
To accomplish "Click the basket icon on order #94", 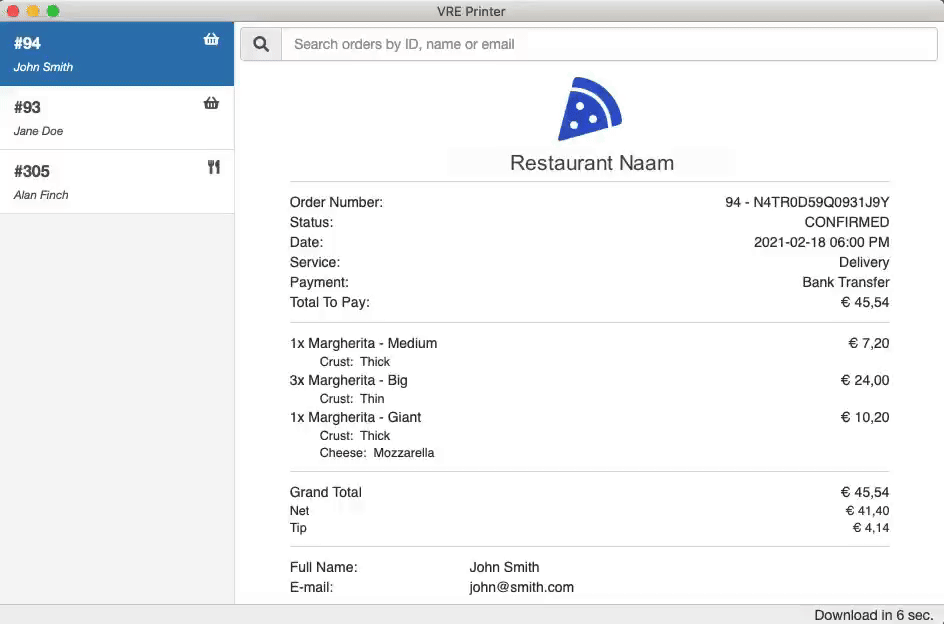I will pyautogui.click(x=211, y=40).
